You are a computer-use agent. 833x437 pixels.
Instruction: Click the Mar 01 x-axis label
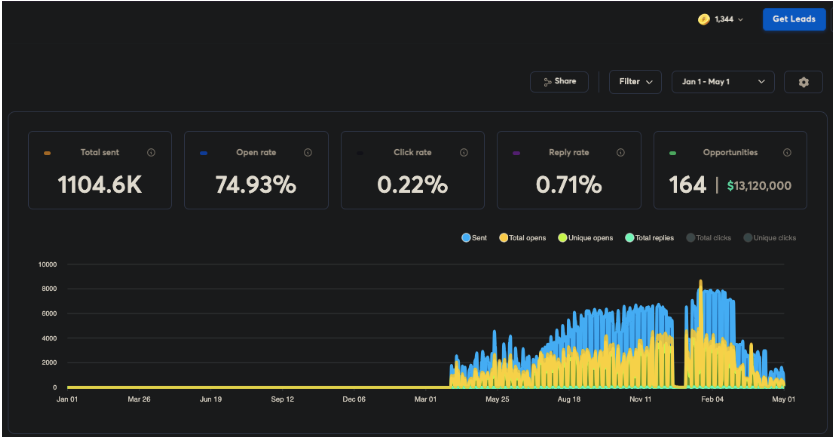tap(425, 399)
